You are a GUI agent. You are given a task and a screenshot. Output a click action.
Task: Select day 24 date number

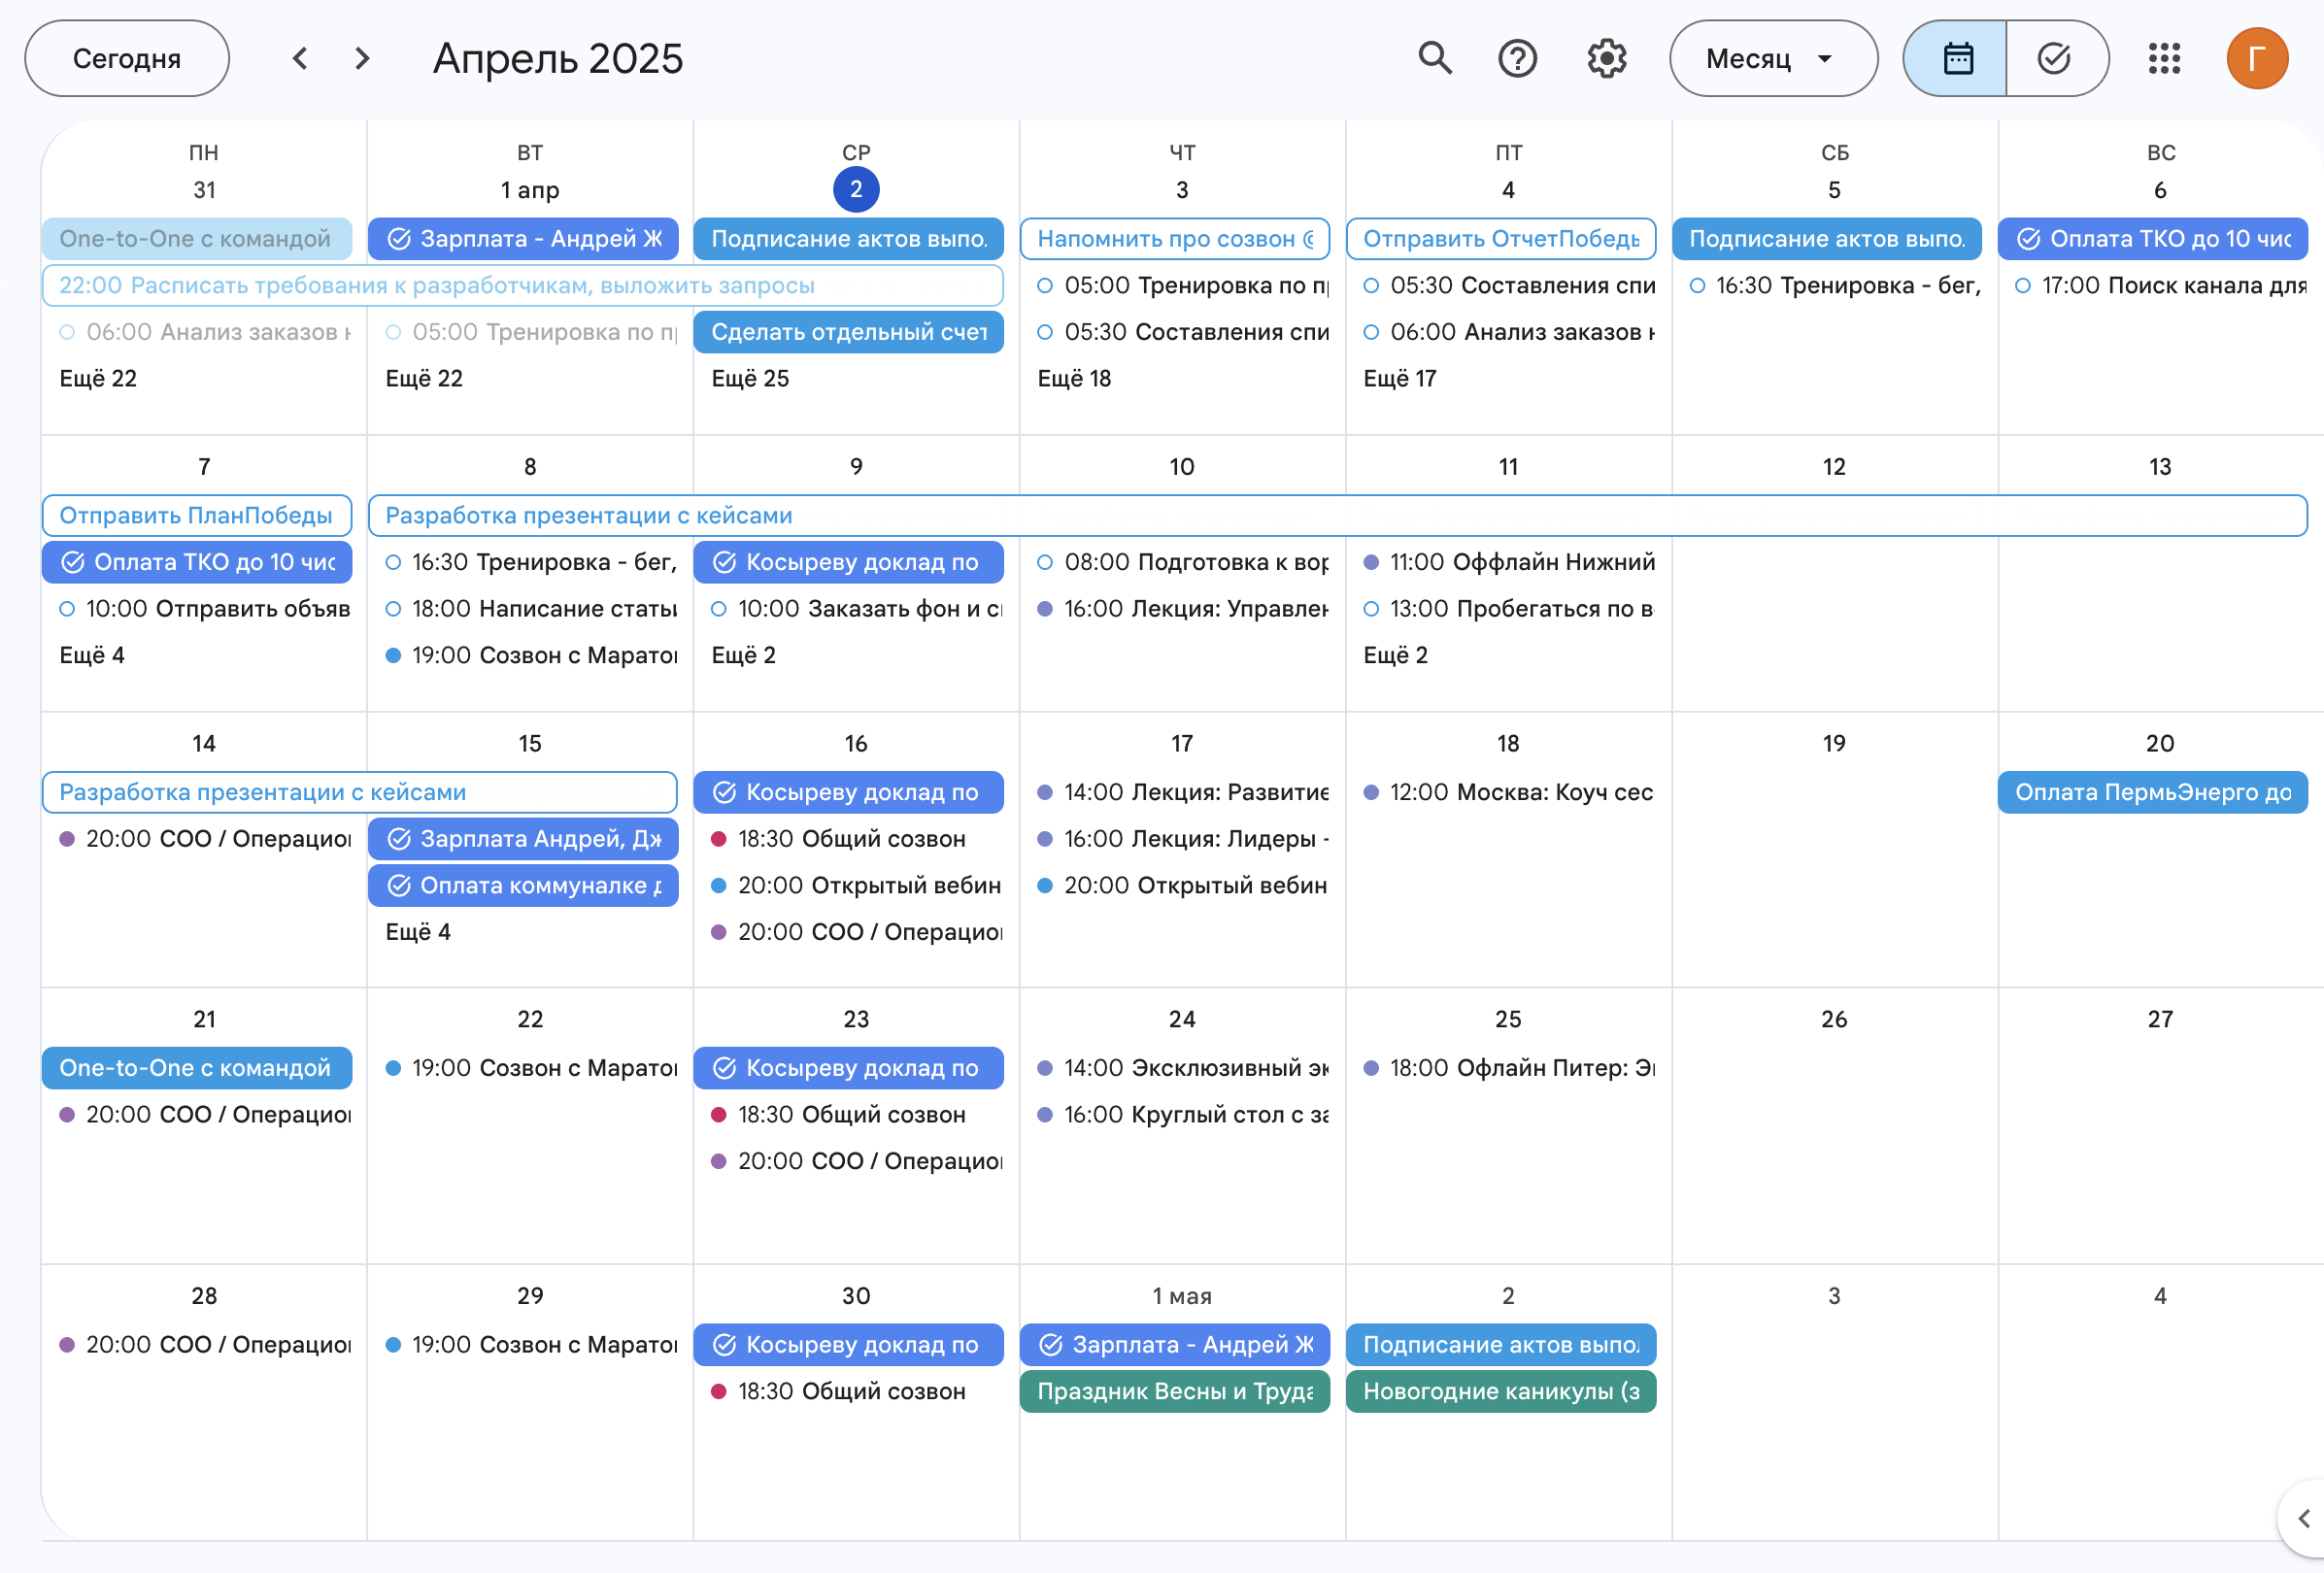tap(1181, 1019)
